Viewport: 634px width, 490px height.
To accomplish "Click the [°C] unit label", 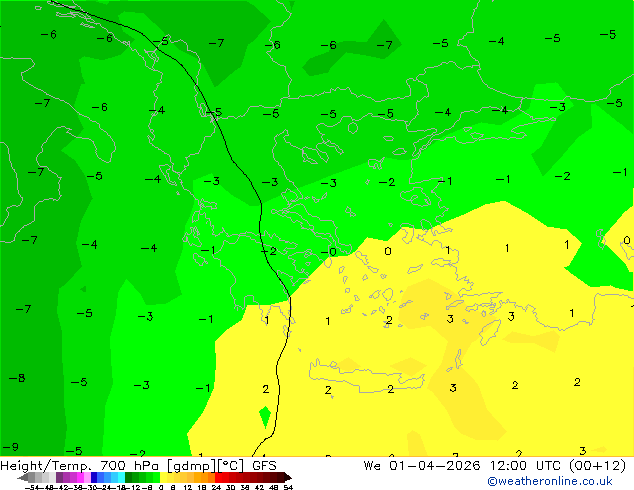I will pyautogui.click(x=231, y=466).
